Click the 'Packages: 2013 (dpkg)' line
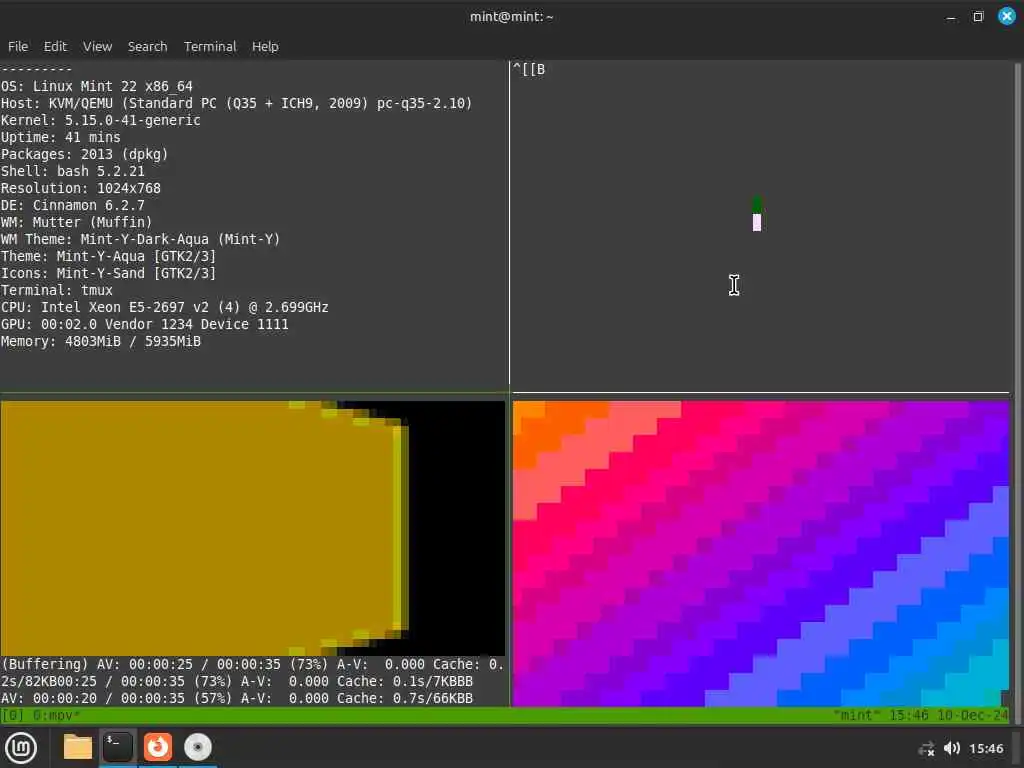Image resolution: width=1024 pixels, height=768 pixels. (x=84, y=154)
